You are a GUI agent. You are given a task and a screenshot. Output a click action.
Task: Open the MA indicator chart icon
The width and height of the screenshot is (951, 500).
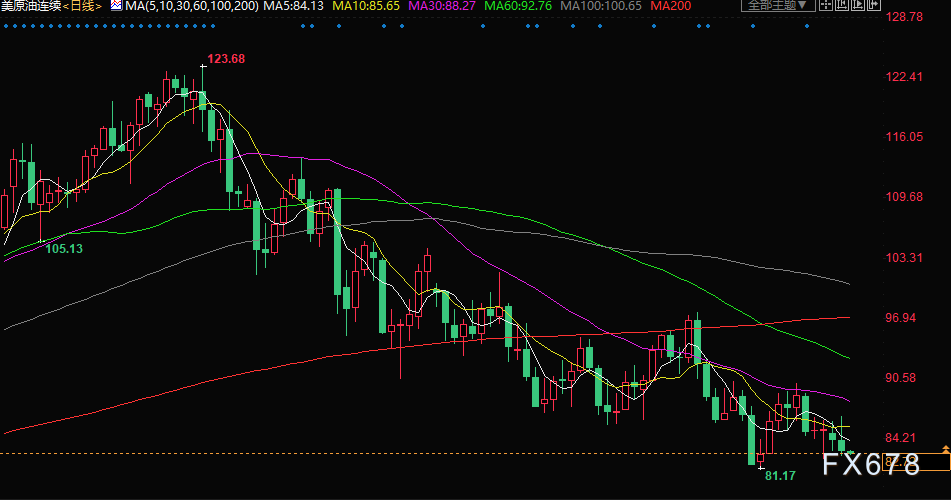[x=116, y=5]
